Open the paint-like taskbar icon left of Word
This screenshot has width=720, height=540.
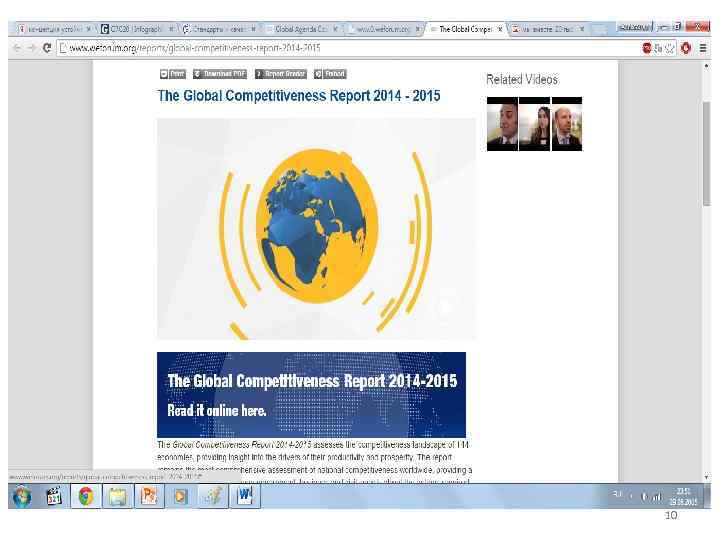click(x=213, y=496)
